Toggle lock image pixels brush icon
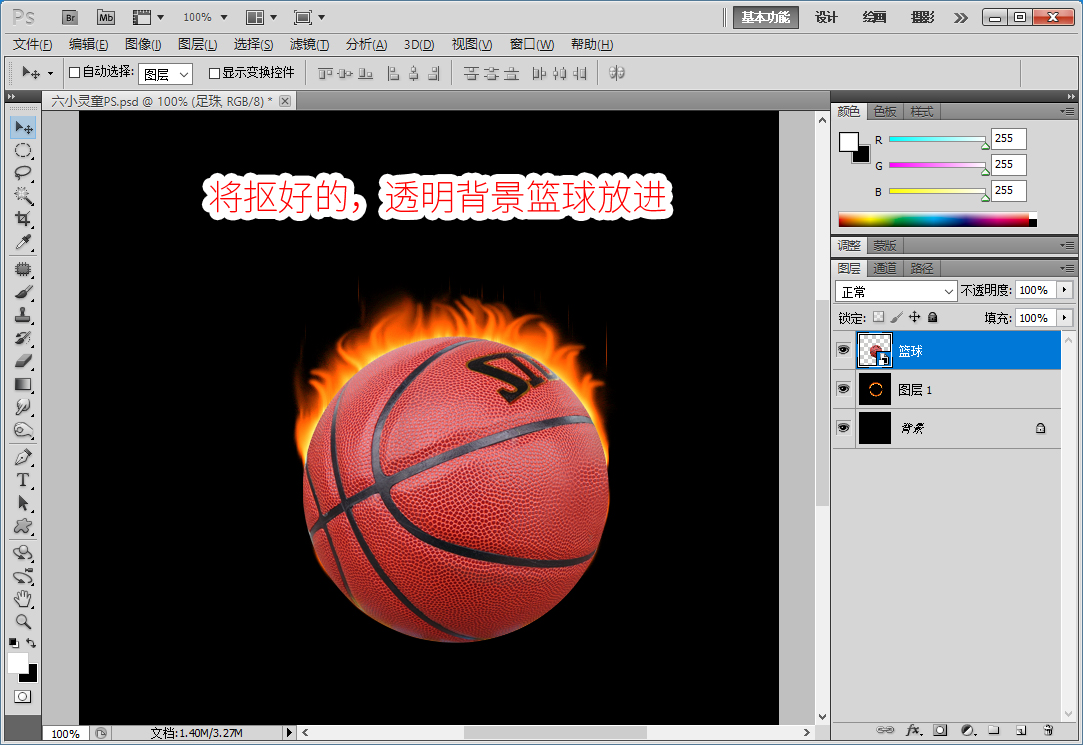The image size is (1083, 745). pyautogui.click(x=897, y=317)
